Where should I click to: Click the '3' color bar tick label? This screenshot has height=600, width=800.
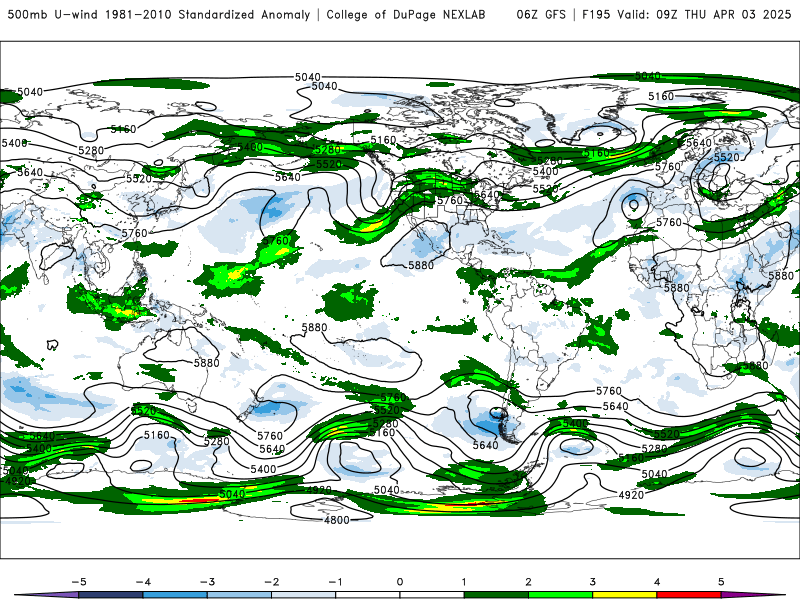(x=593, y=582)
